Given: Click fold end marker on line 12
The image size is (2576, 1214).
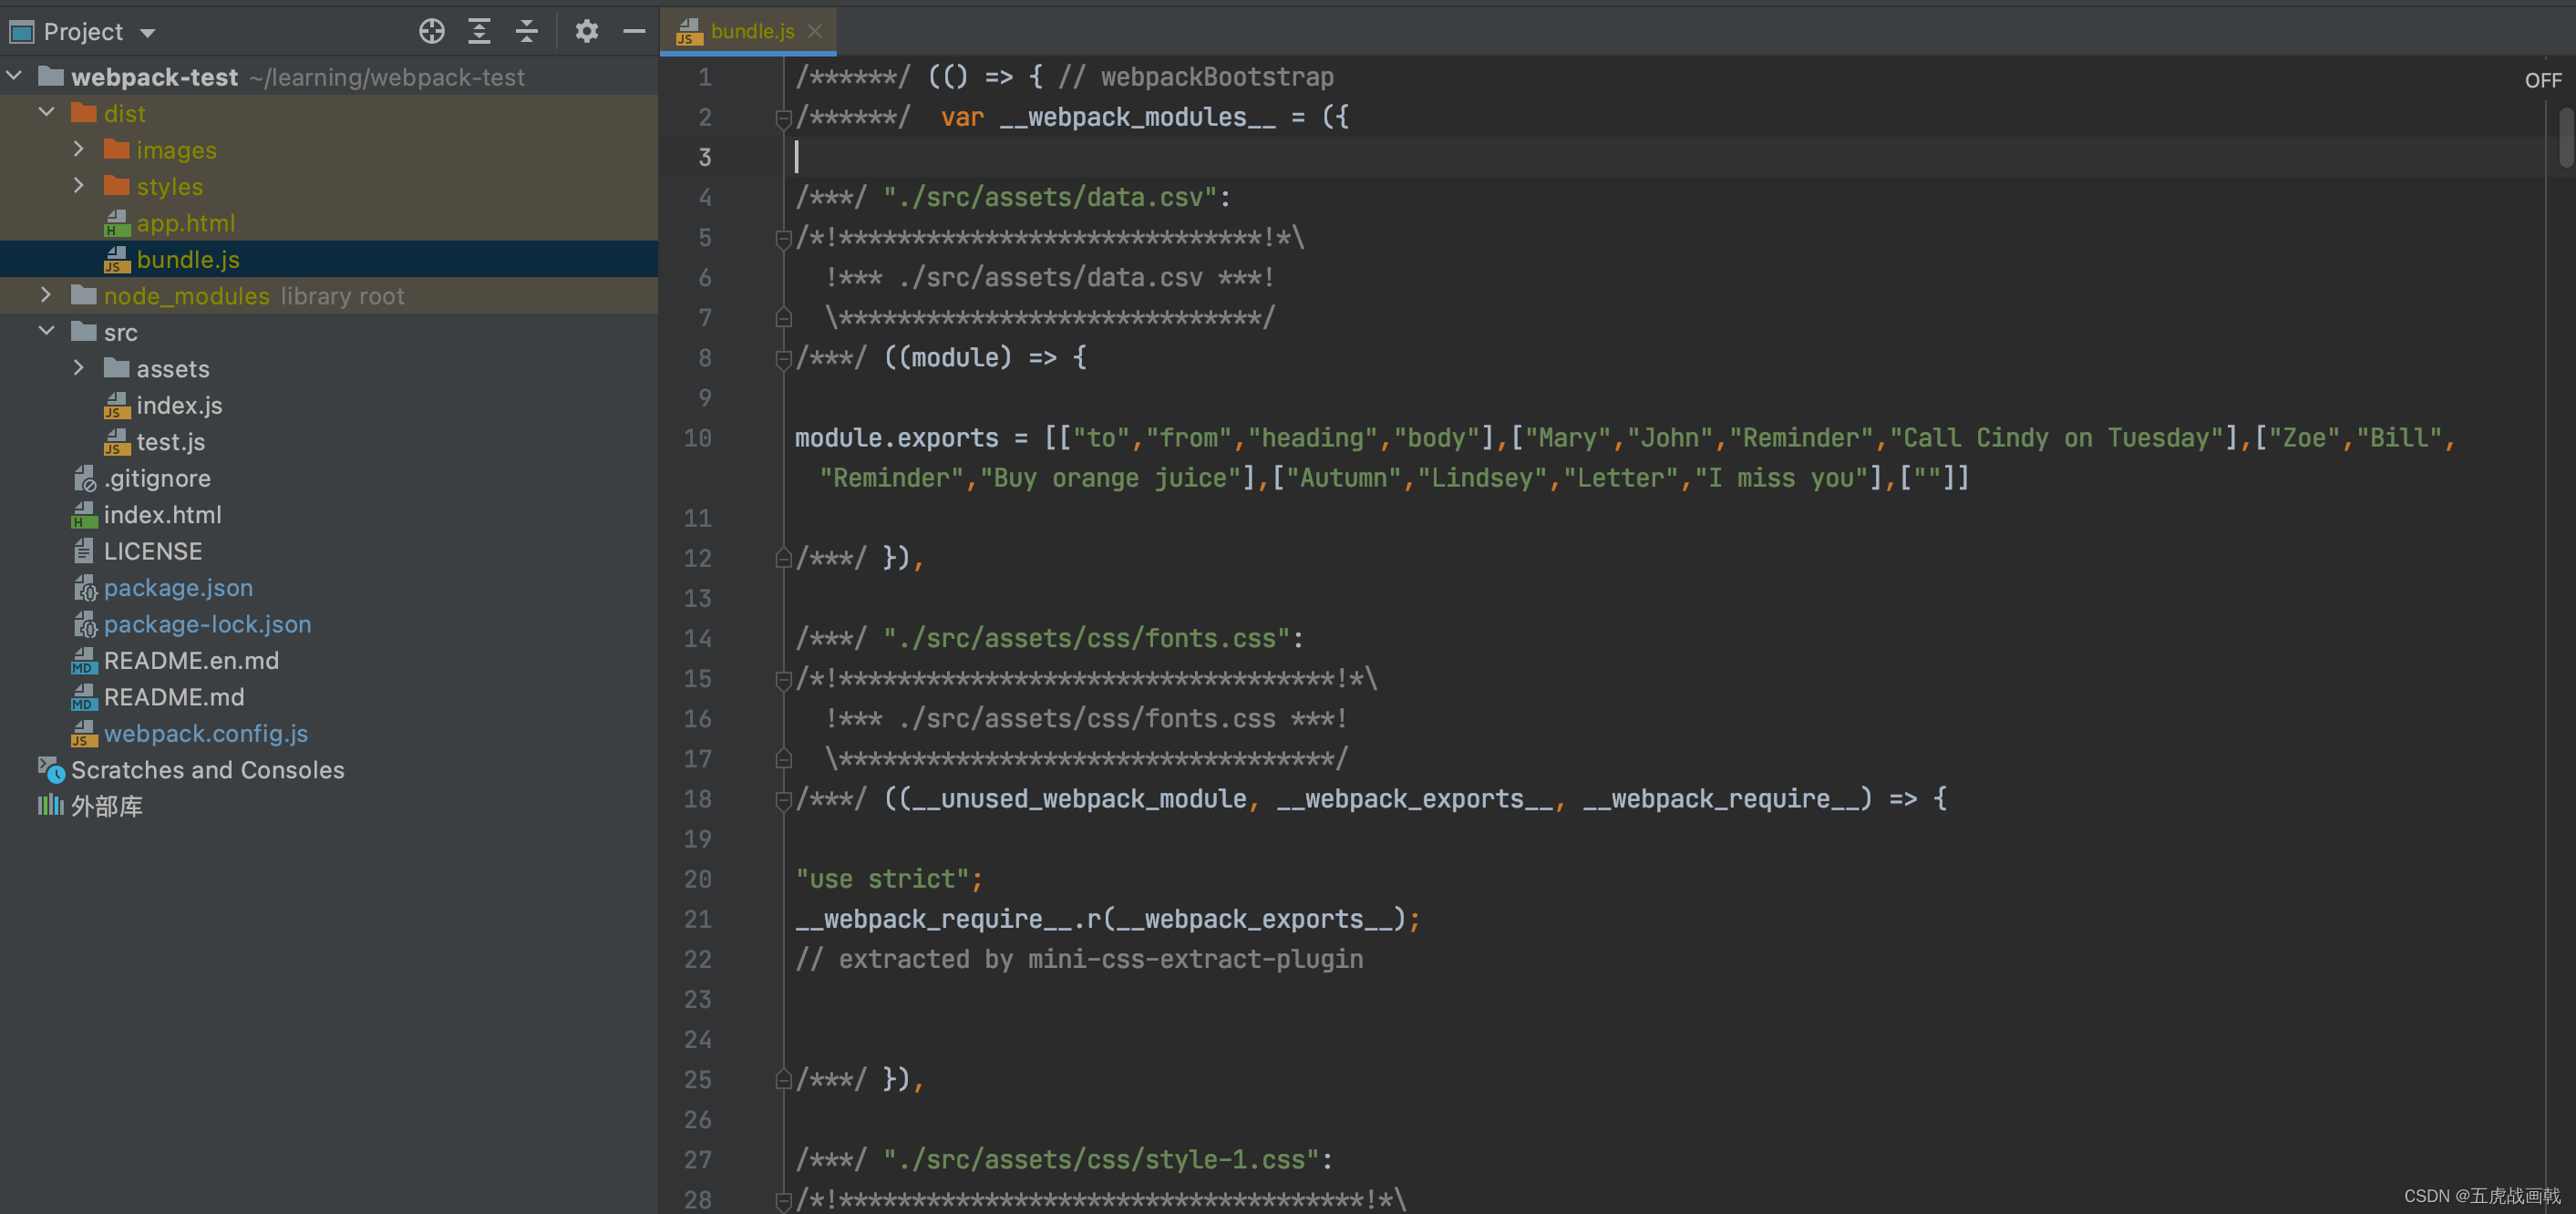Looking at the screenshot, I should [x=783, y=558].
